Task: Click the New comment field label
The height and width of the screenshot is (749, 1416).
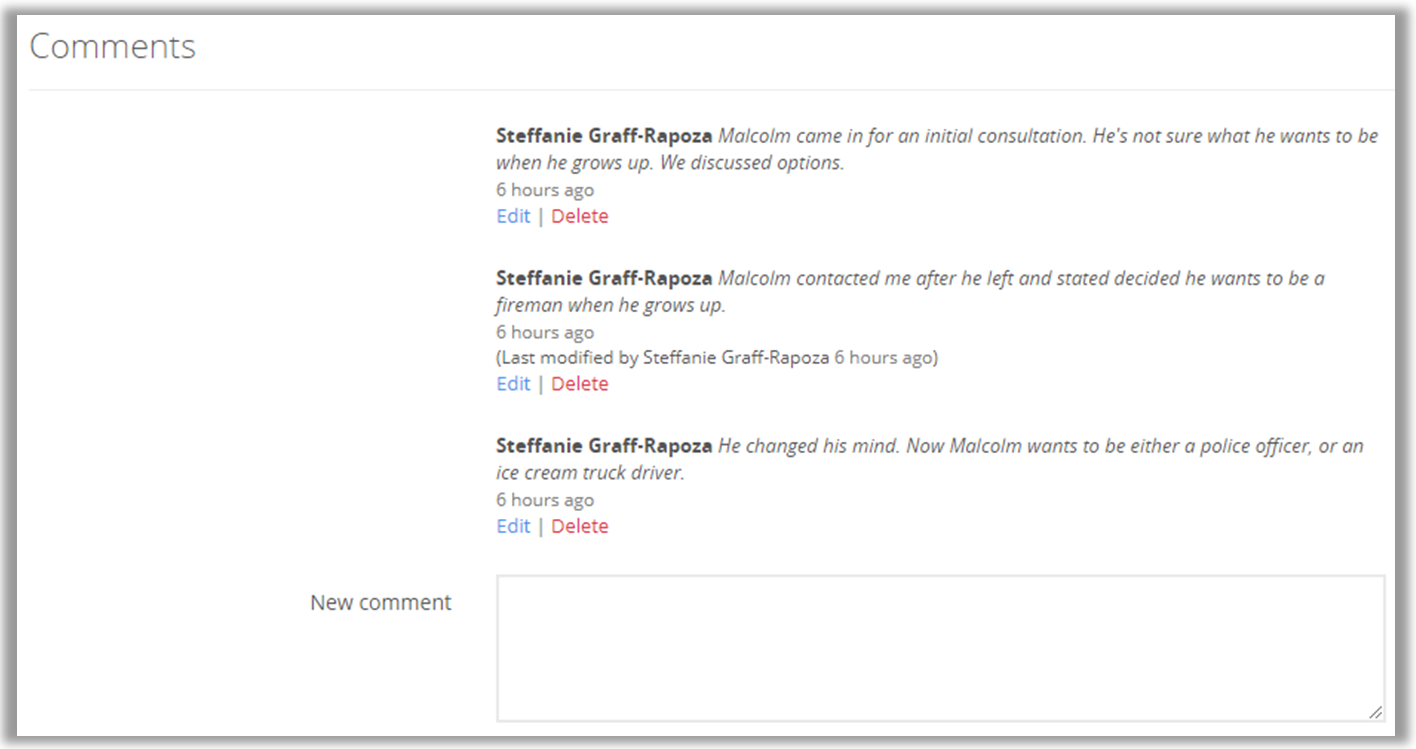Action: coord(381,602)
